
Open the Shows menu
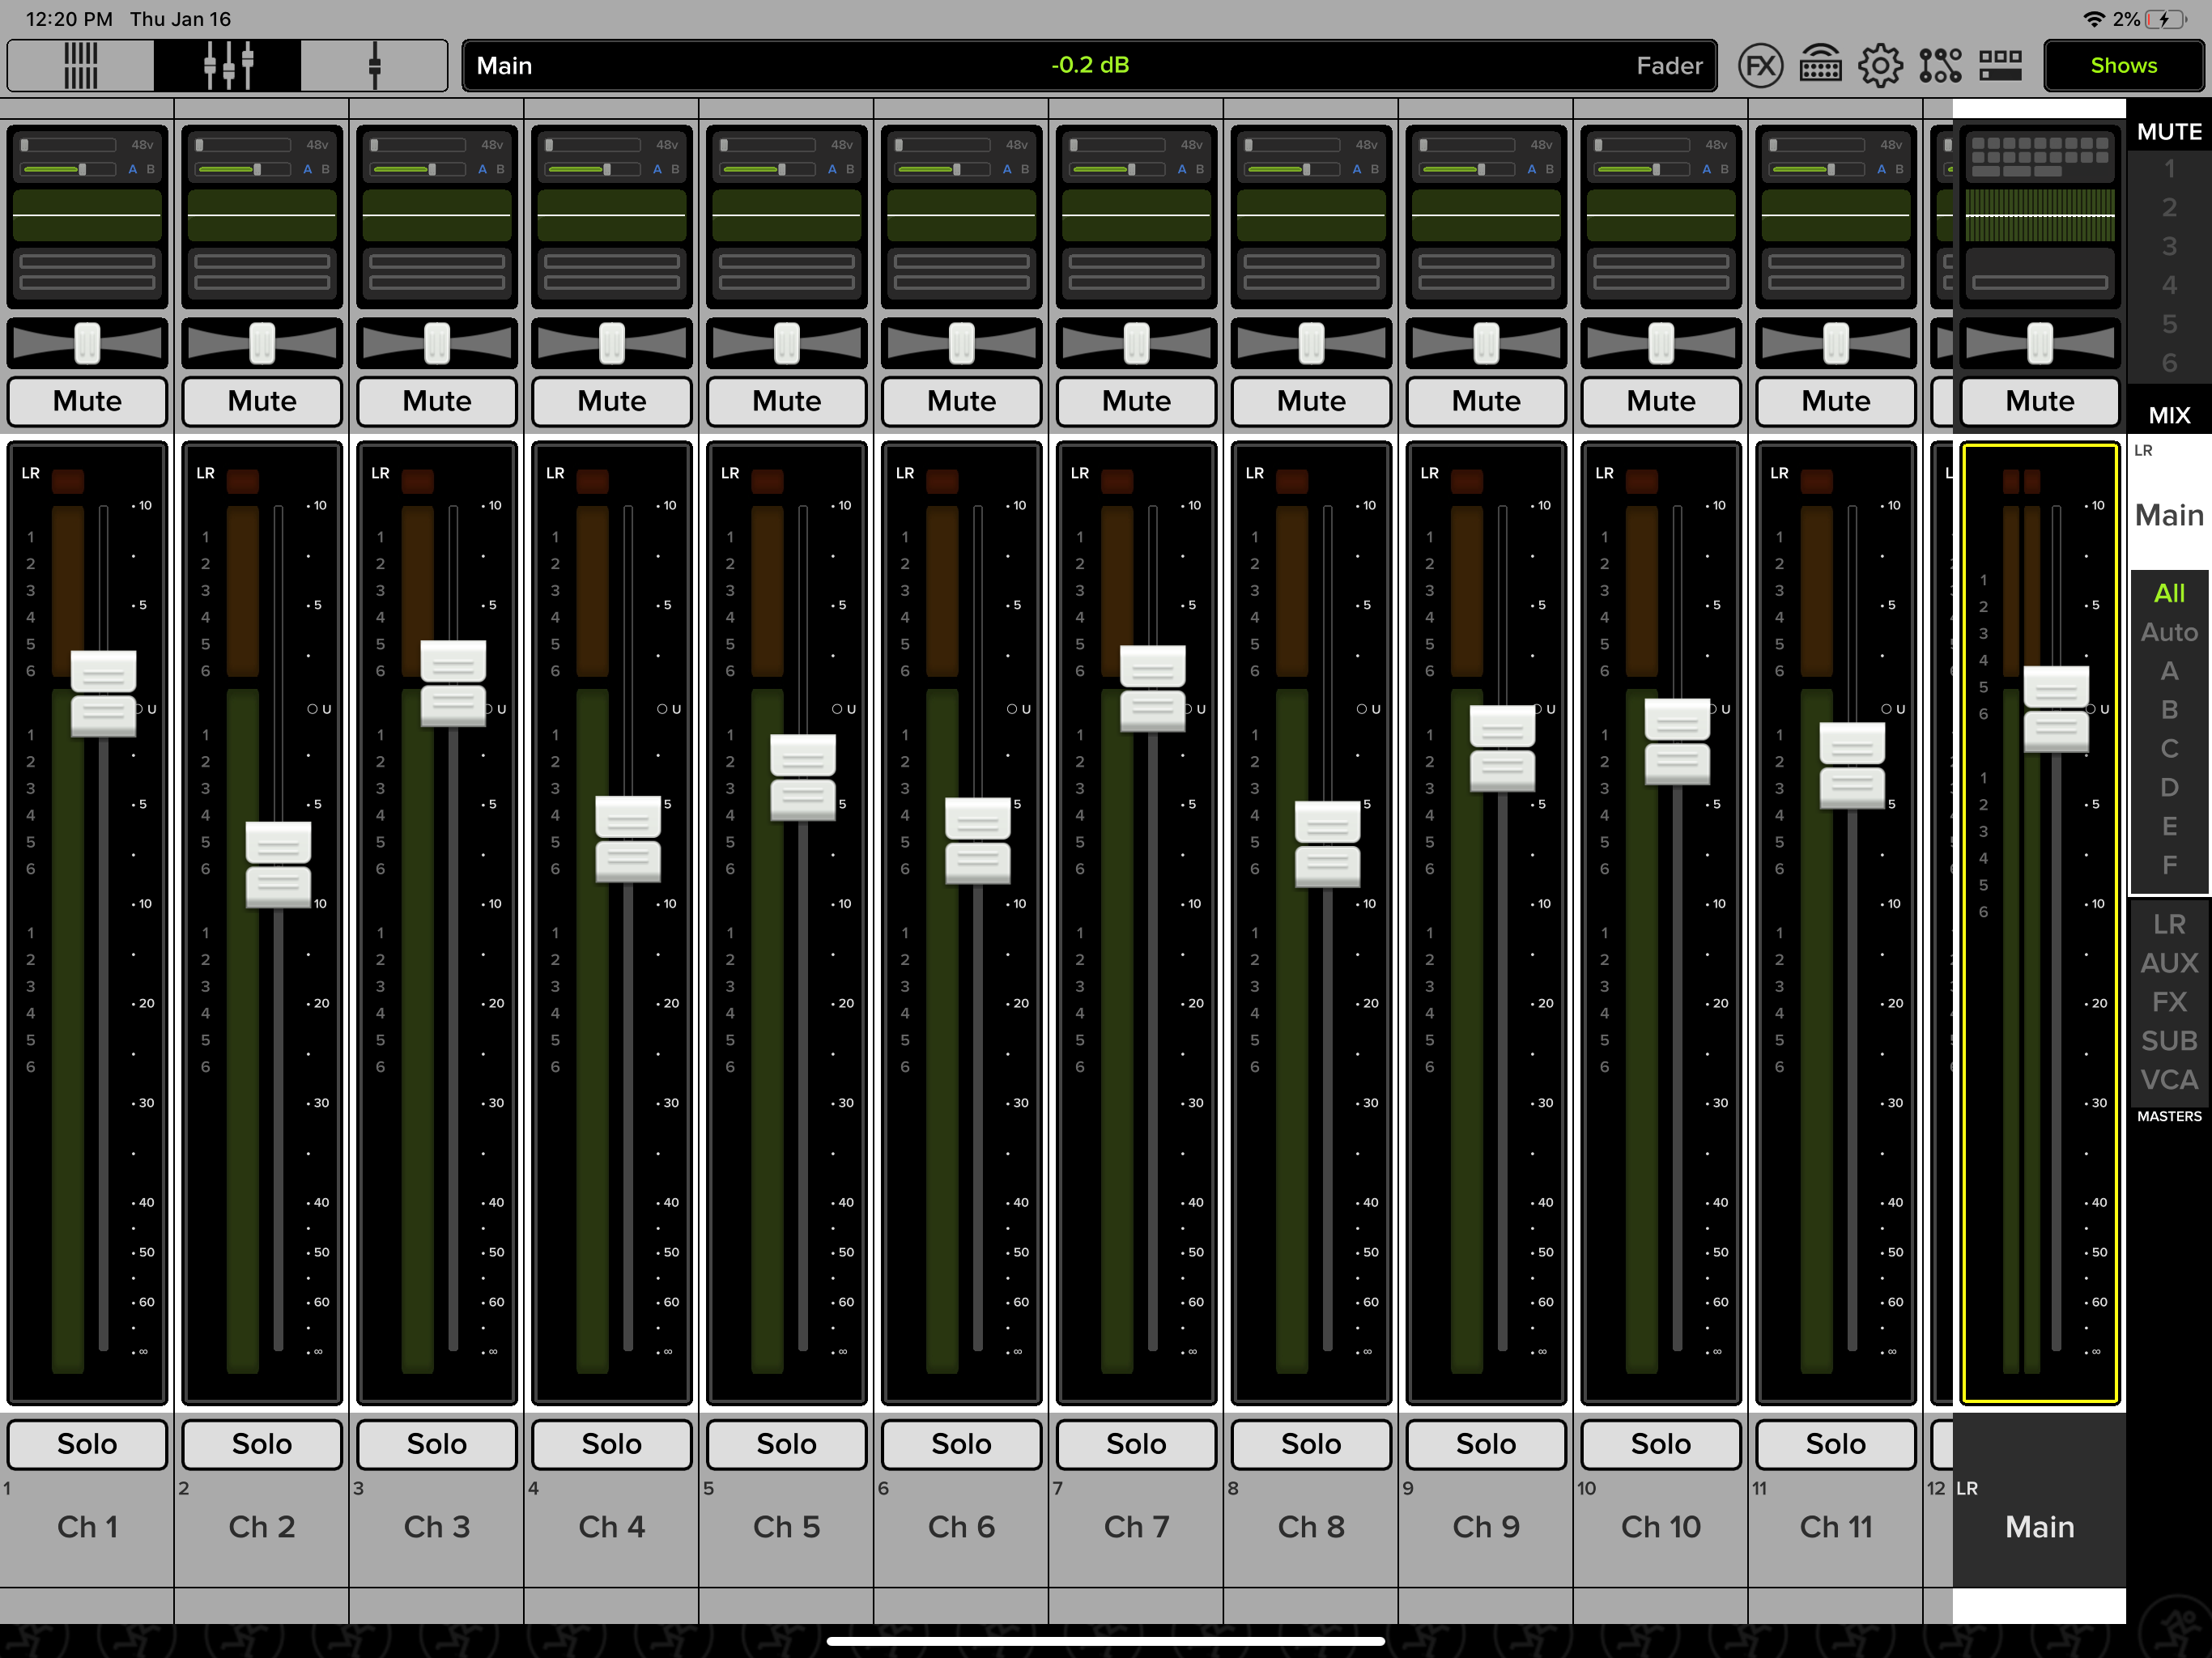point(2124,66)
